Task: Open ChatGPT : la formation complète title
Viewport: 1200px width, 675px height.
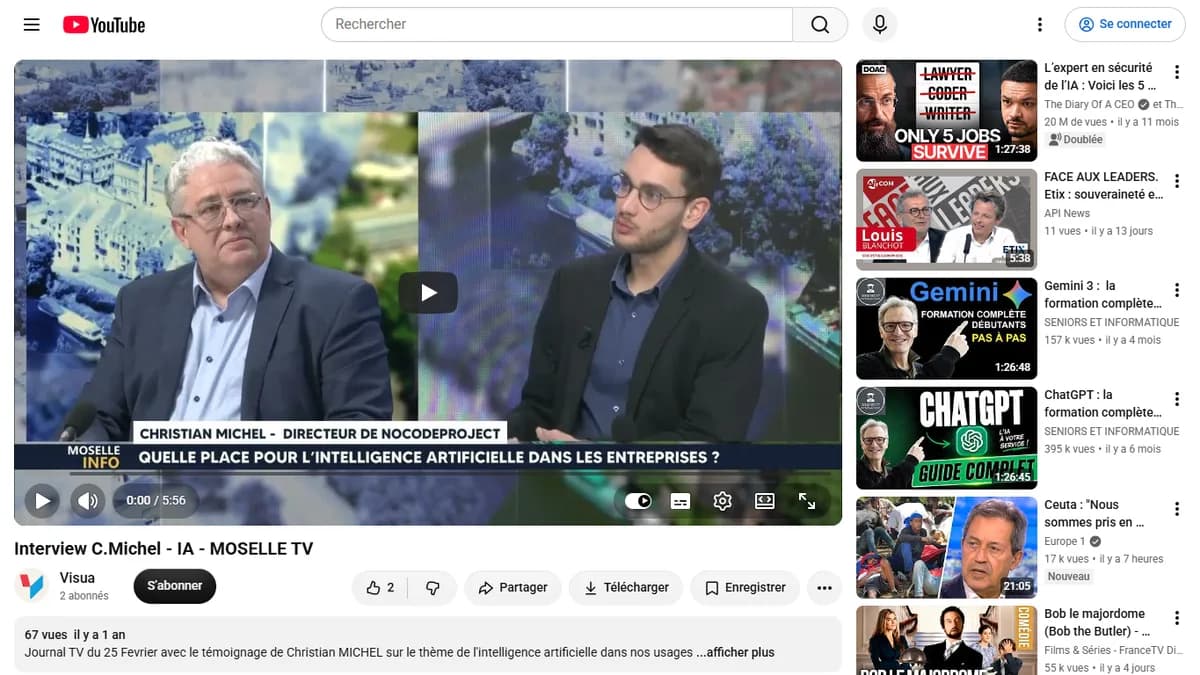Action: click(1103, 404)
